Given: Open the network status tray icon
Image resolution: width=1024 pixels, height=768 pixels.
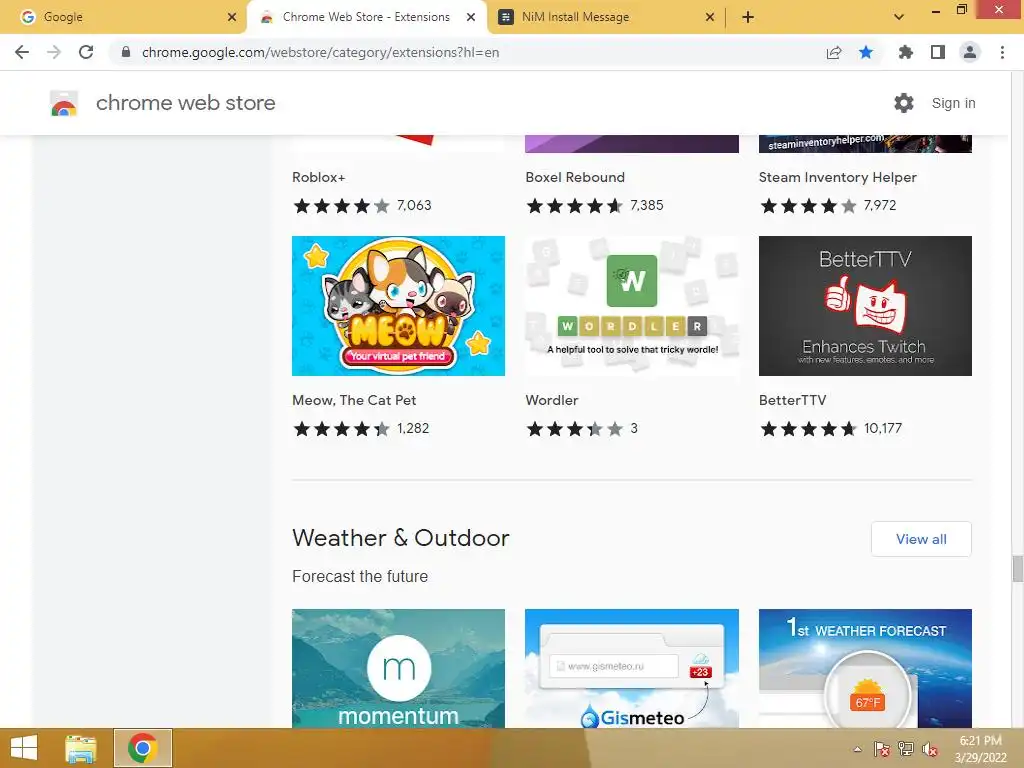Looking at the screenshot, I should [x=906, y=749].
